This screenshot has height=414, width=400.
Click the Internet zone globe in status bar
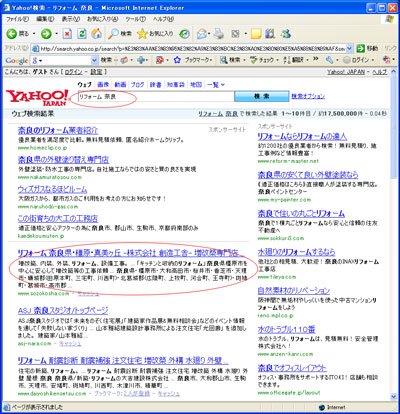(322, 407)
